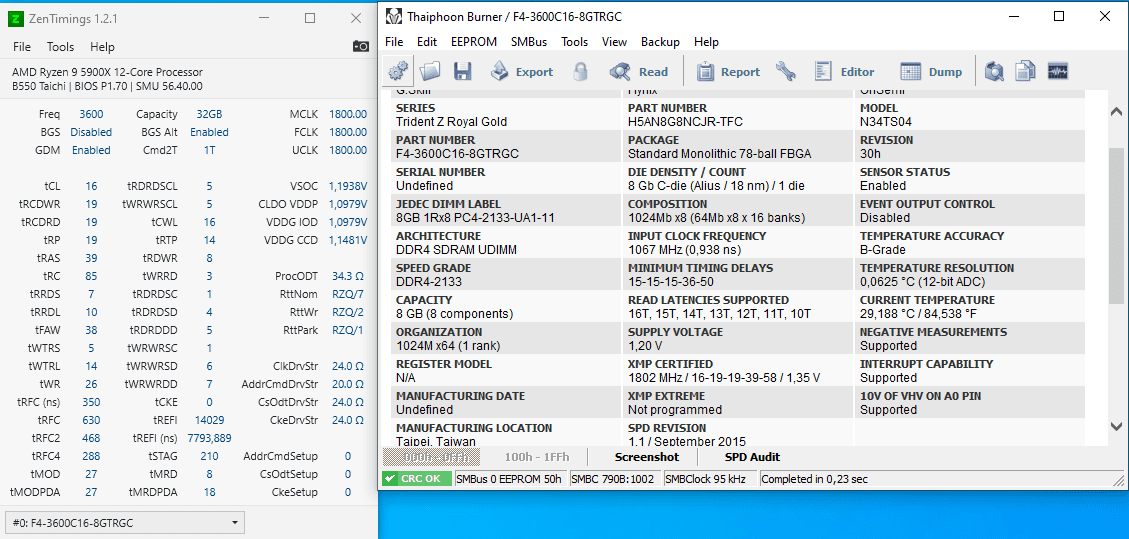
Task: Click the Read SPD toolbar button
Action: 639,71
